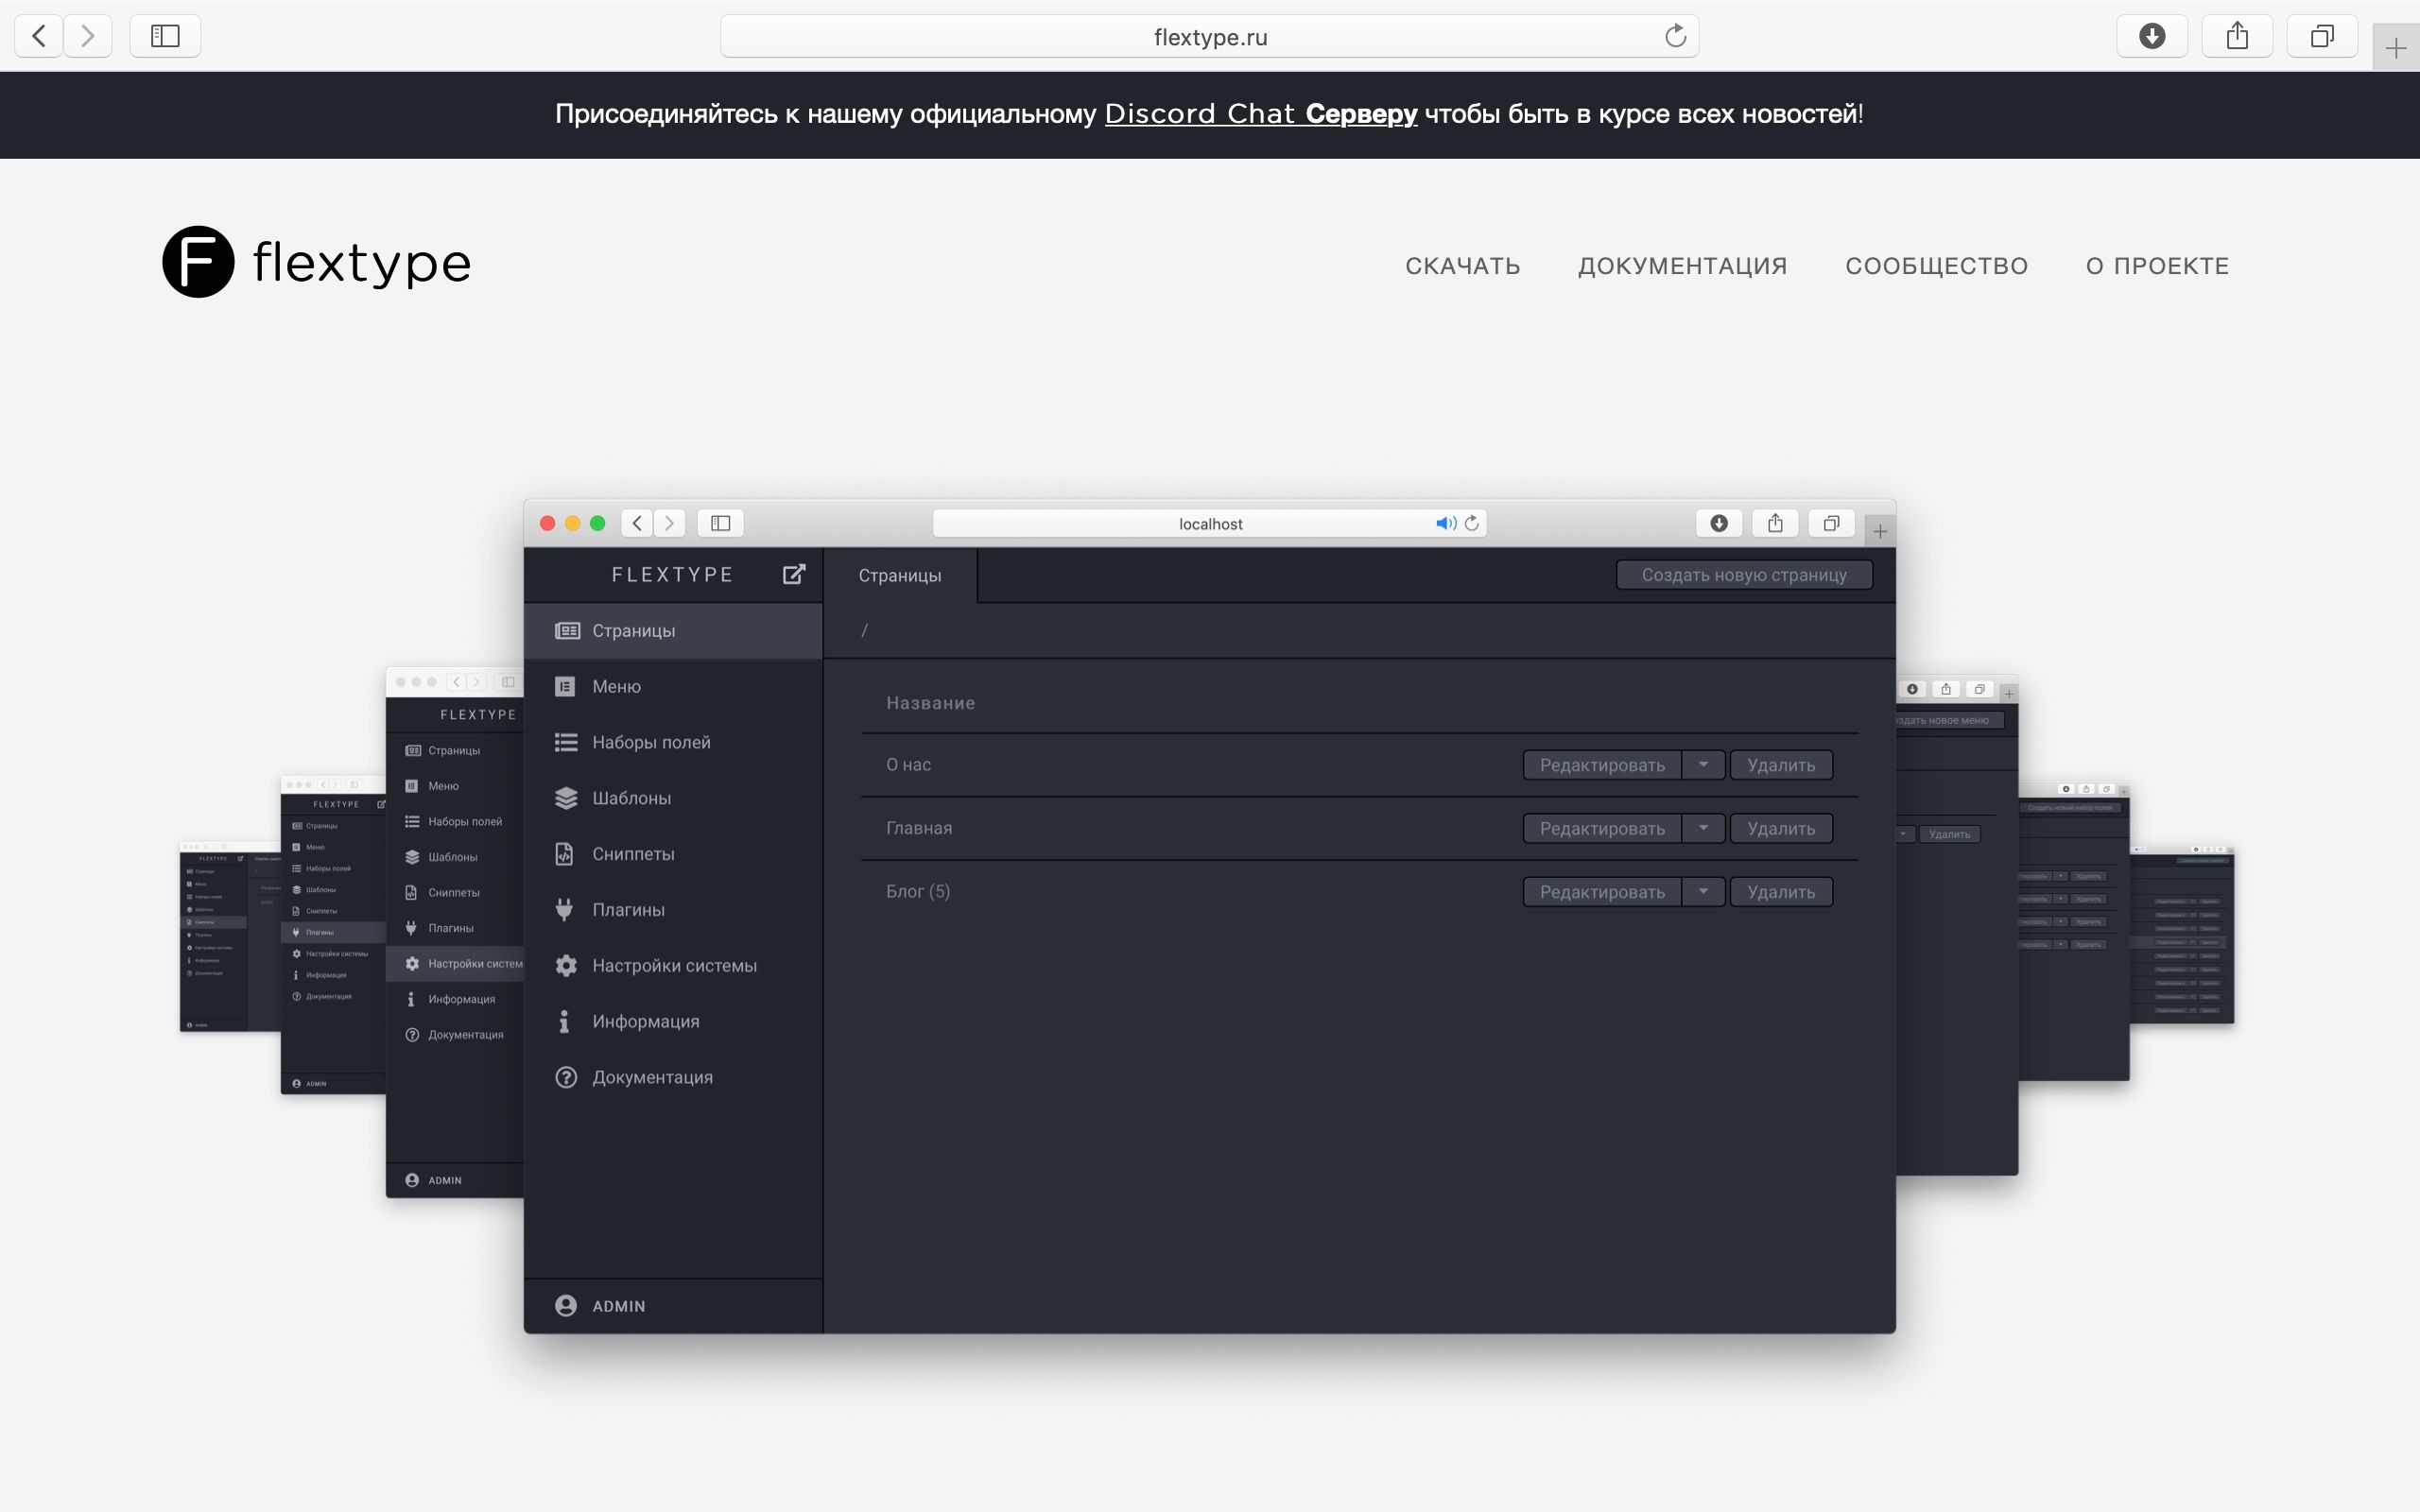Viewport: 2420px width, 1512px height.
Task: Reload flextype.ru using the refresh icon
Action: pyautogui.click(x=1675, y=36)
